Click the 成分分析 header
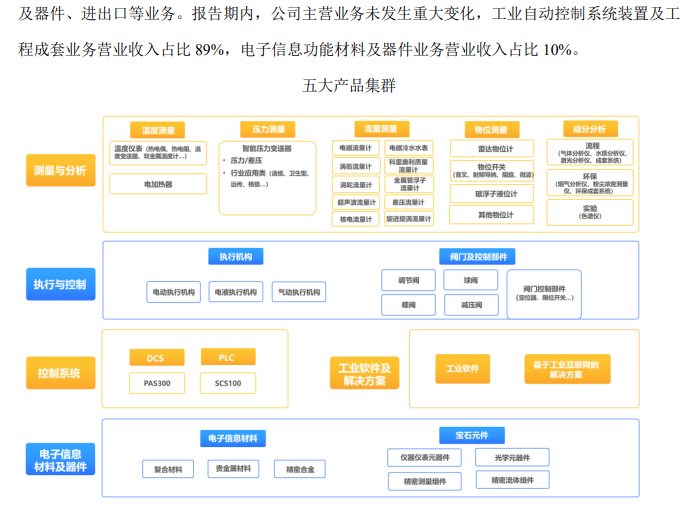The image size is (697, 508). tap(589, 129)
